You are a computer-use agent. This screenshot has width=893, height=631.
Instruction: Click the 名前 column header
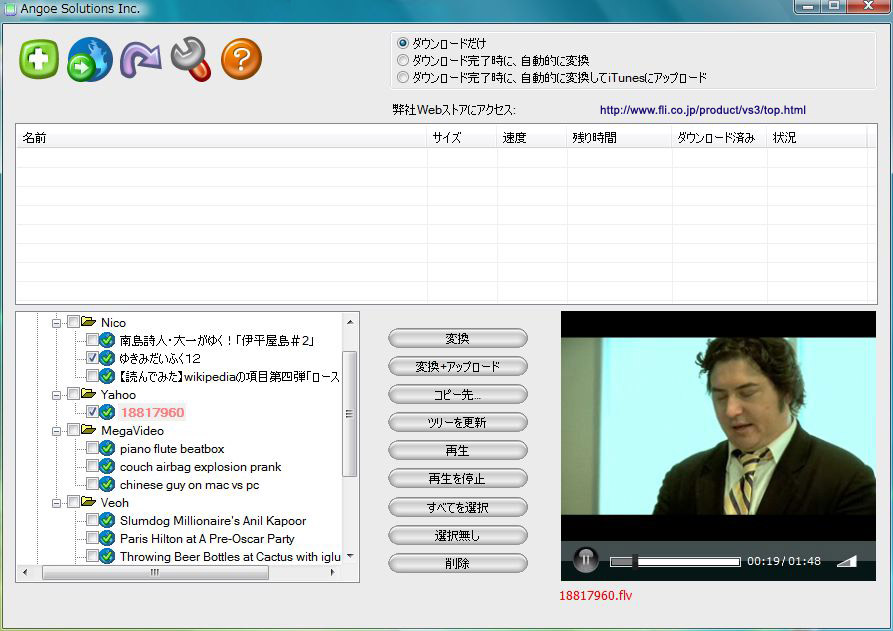click(x=222, y=137)
